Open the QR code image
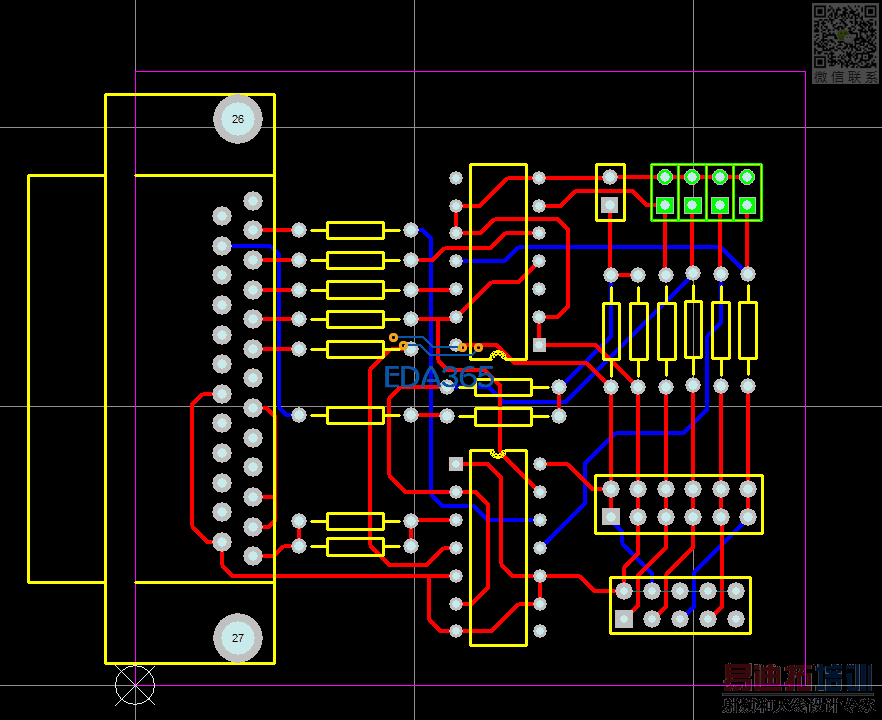Screen dimensions: 882x720 point(845,36)
